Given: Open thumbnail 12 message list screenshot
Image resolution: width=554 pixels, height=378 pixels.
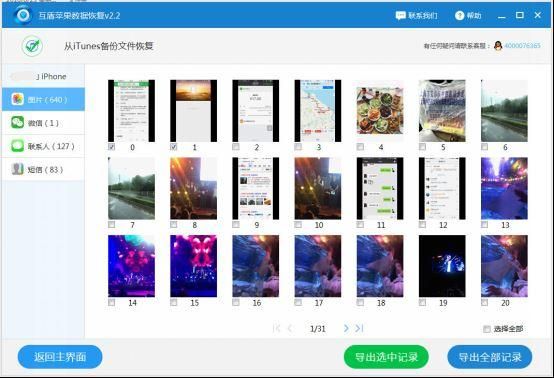Looking at the screenshot, I should click(442, 188).
